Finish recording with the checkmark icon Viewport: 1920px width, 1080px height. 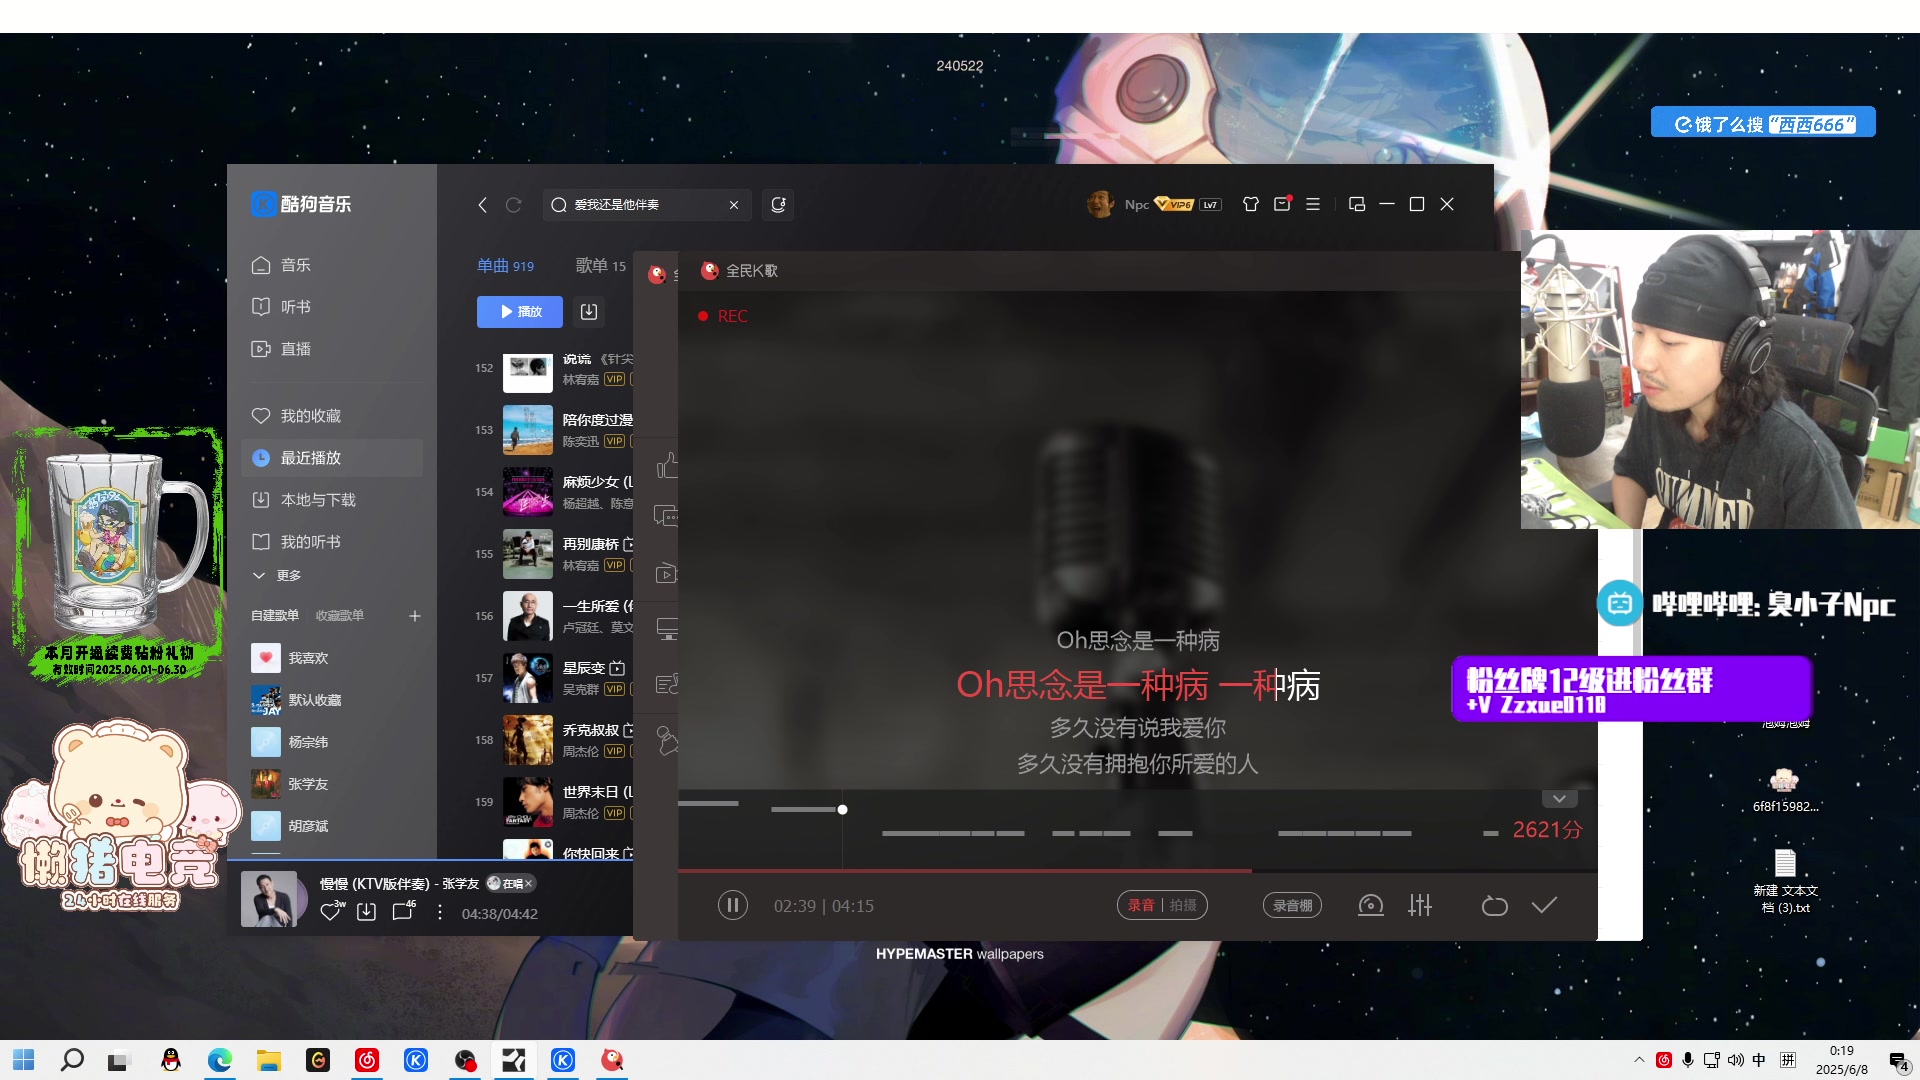(x=1544, y=905)
